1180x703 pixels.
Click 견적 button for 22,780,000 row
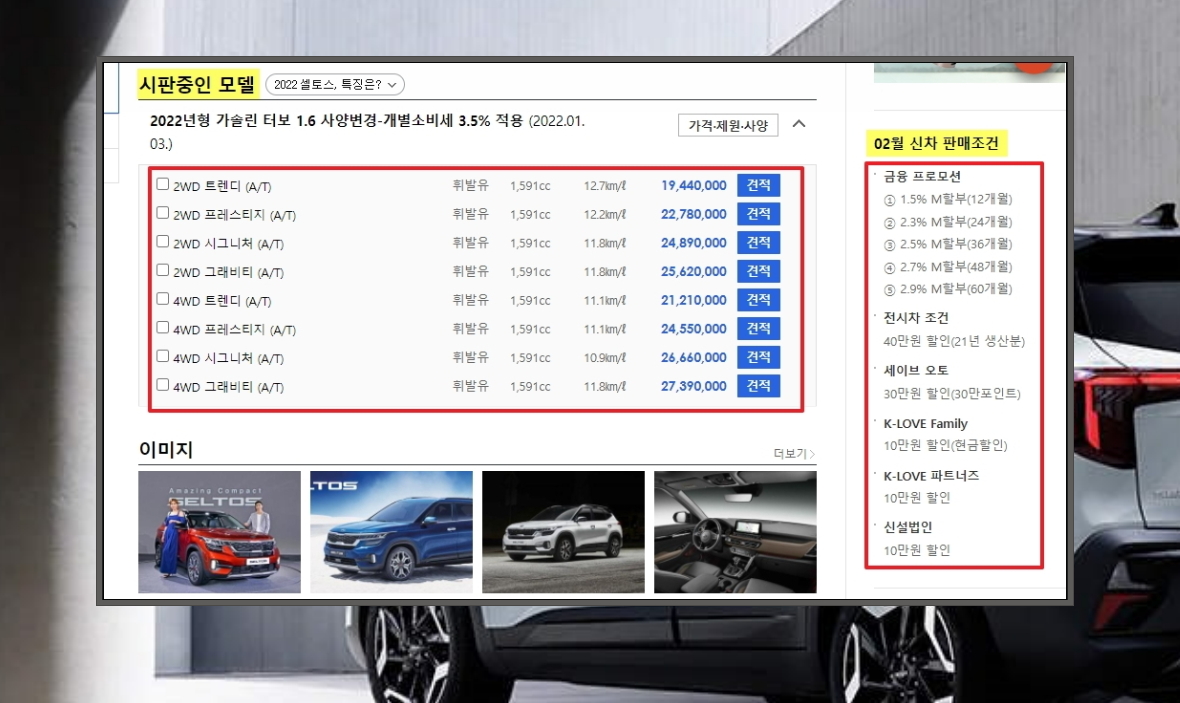[759, 214]
